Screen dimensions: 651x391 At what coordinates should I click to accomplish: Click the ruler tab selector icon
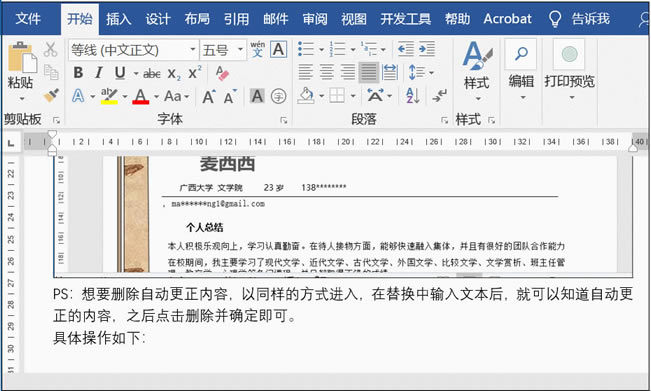coord(11,143)
